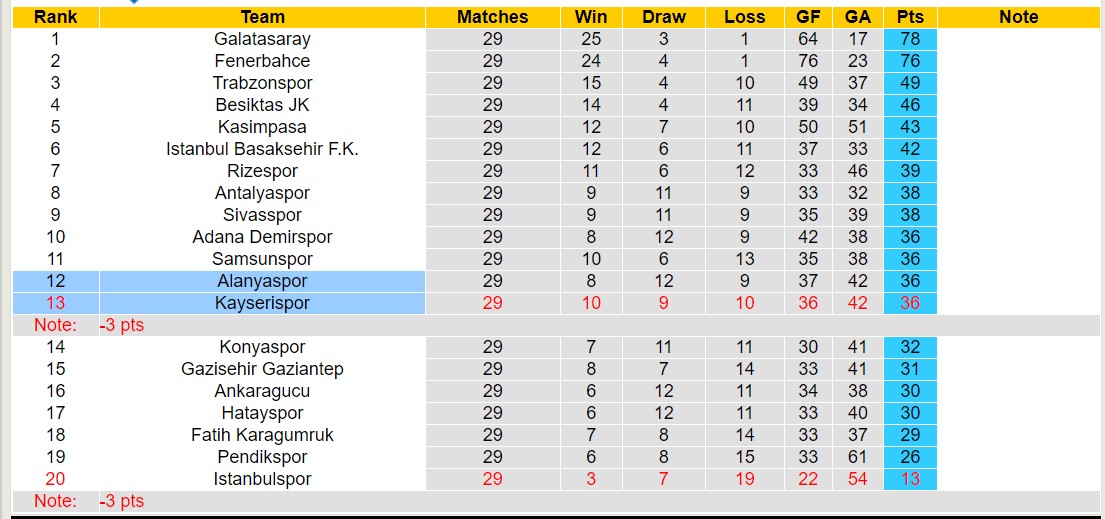This screenshot has width=1105, height=519.
Task: Select the Draw column header
Action: tap(664, 17)
